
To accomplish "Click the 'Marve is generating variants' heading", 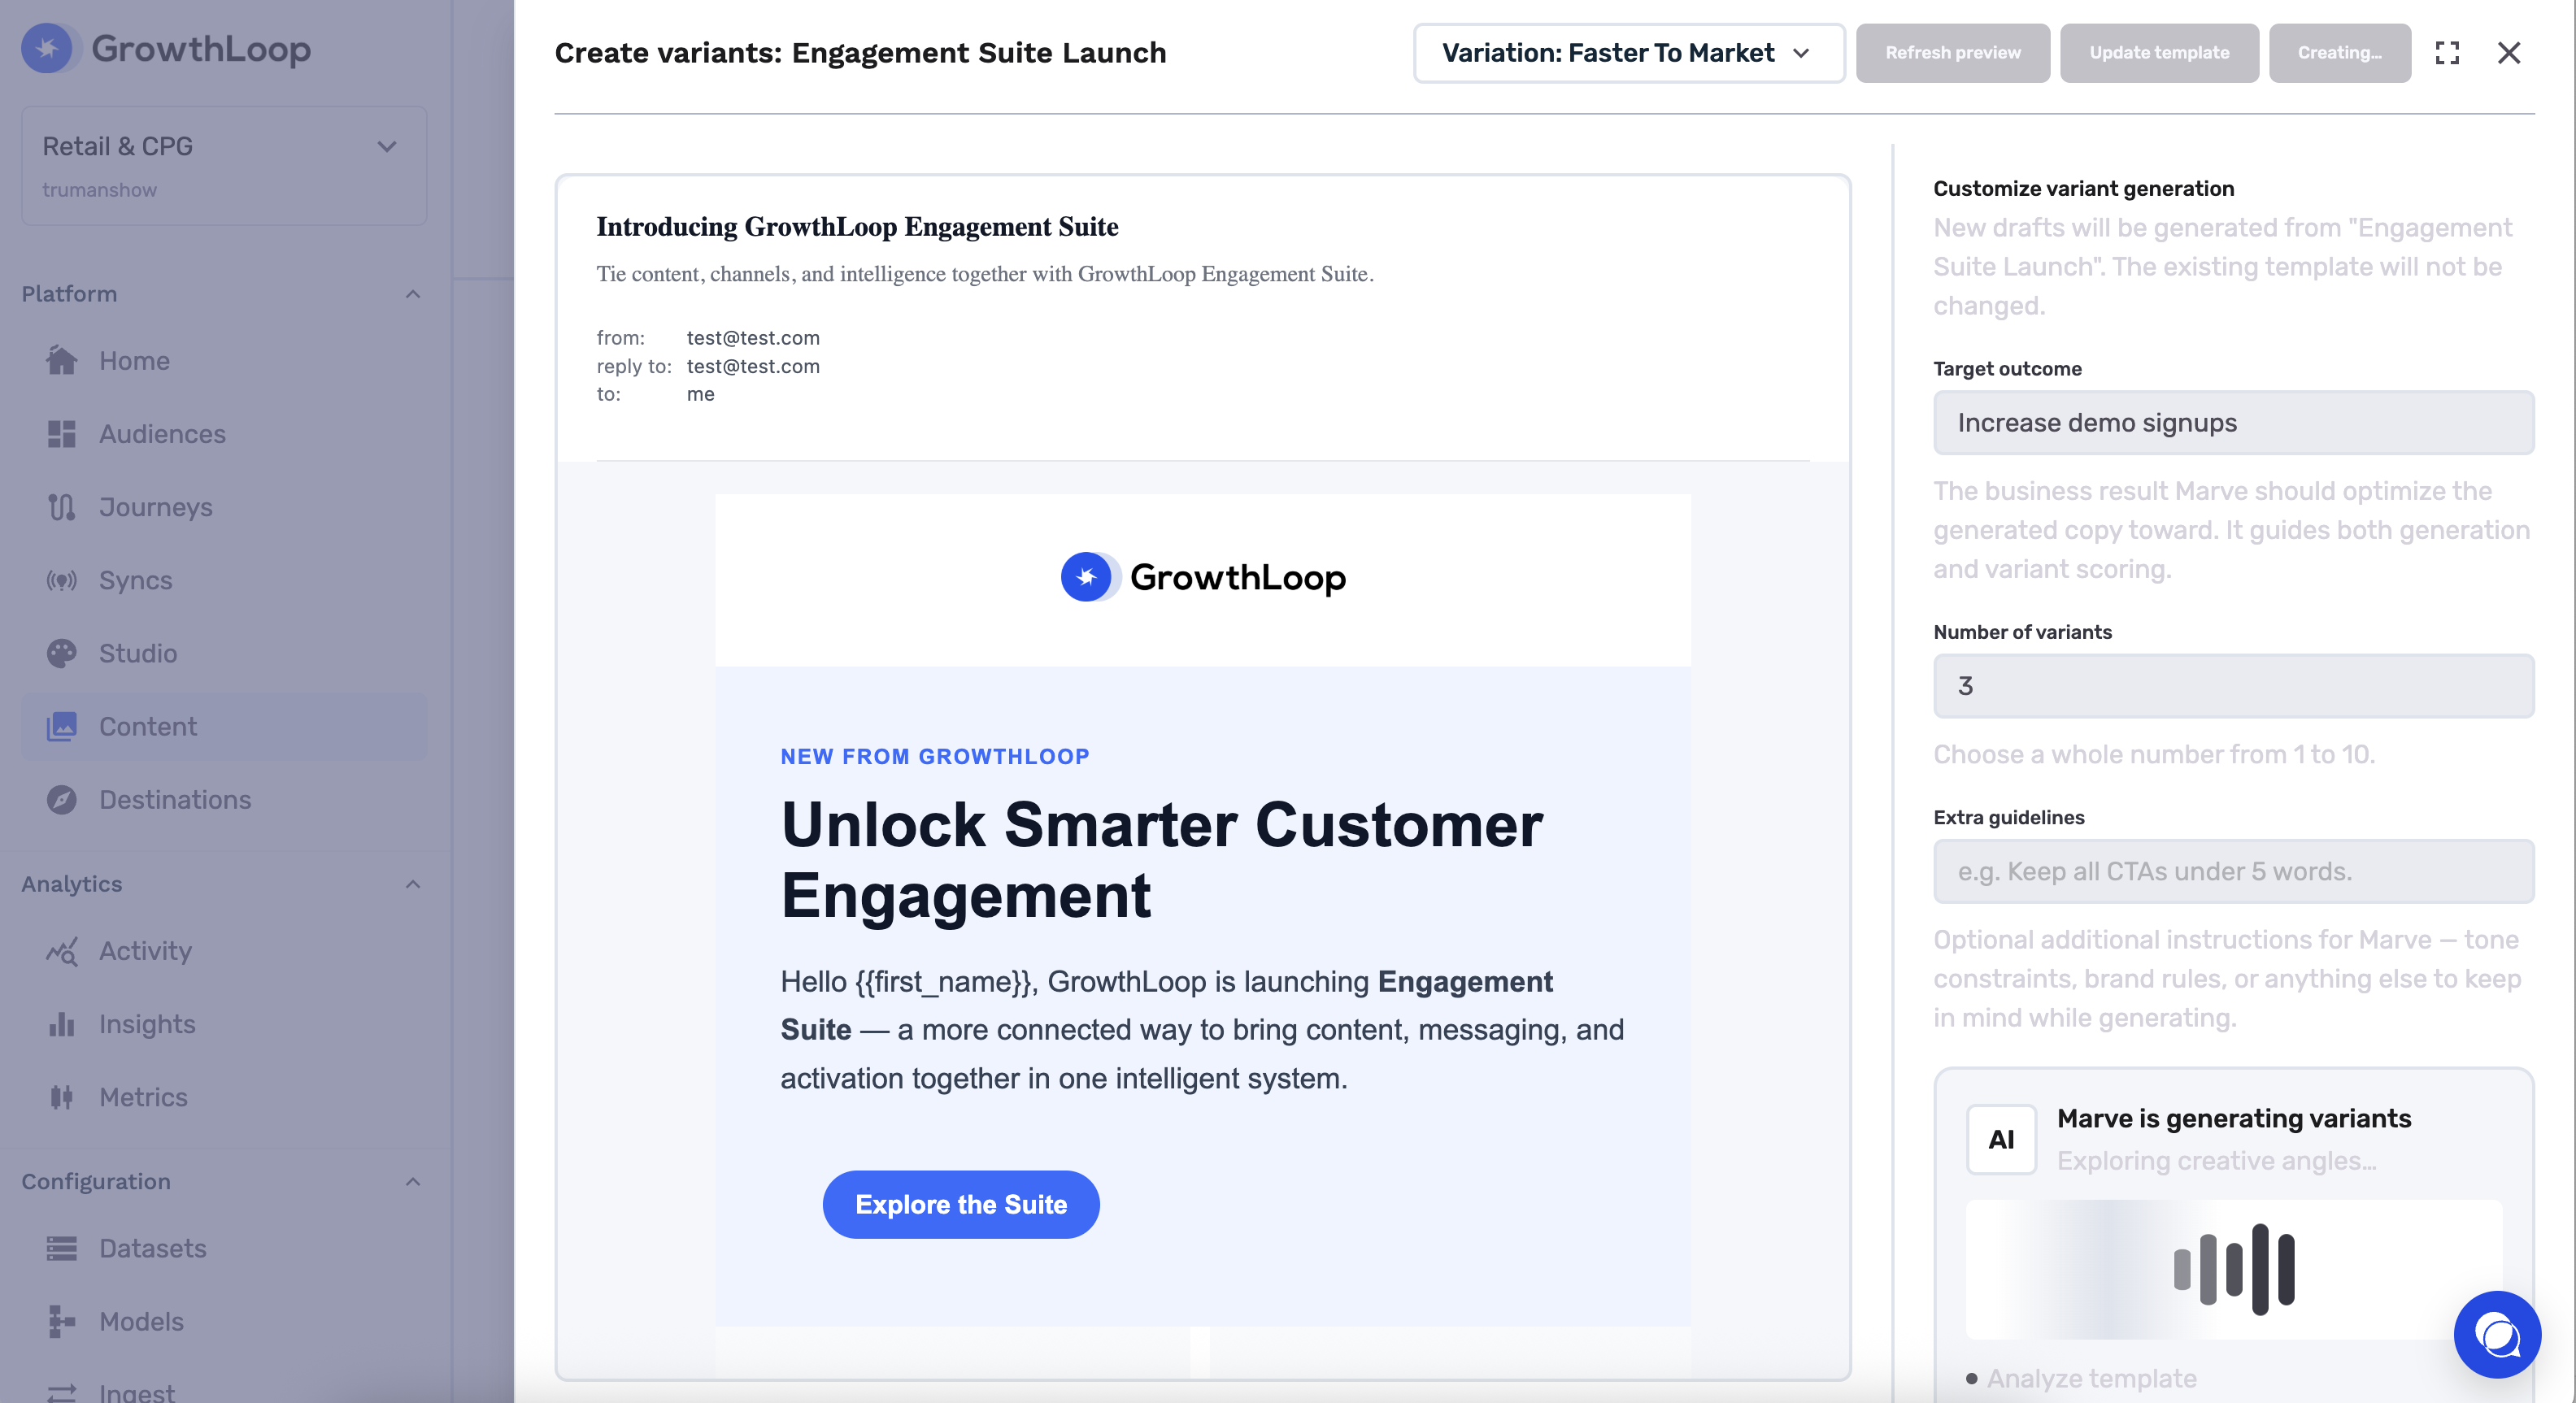I will coord(2234,1118).
